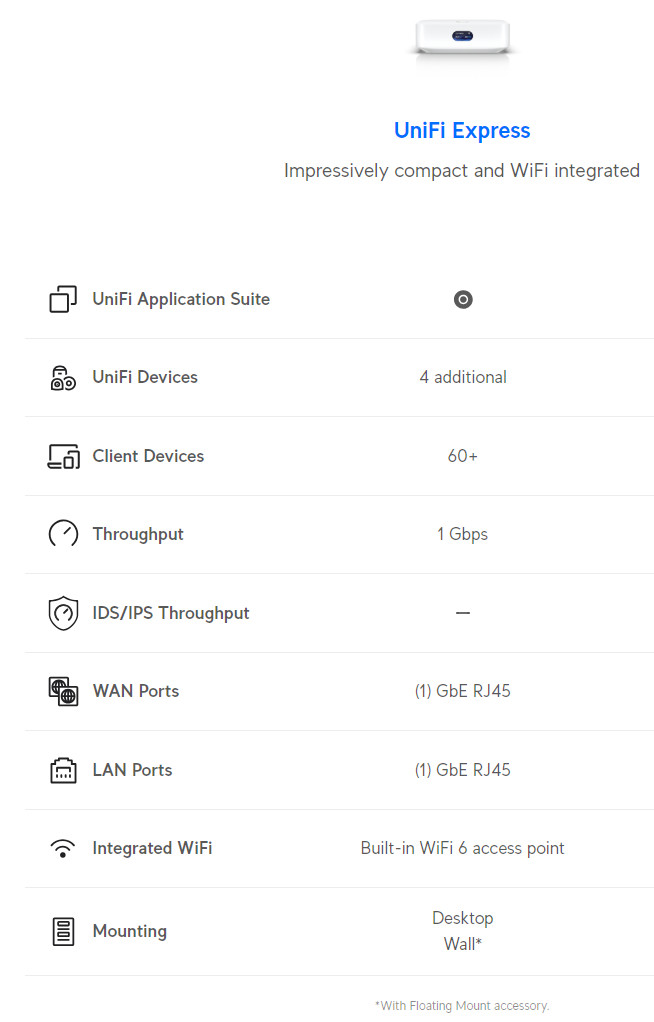Viewport: 654px width, 1022px height.
Task: Click the 'UniFi Application Suite' row label
Action: [x=181, y=299]
